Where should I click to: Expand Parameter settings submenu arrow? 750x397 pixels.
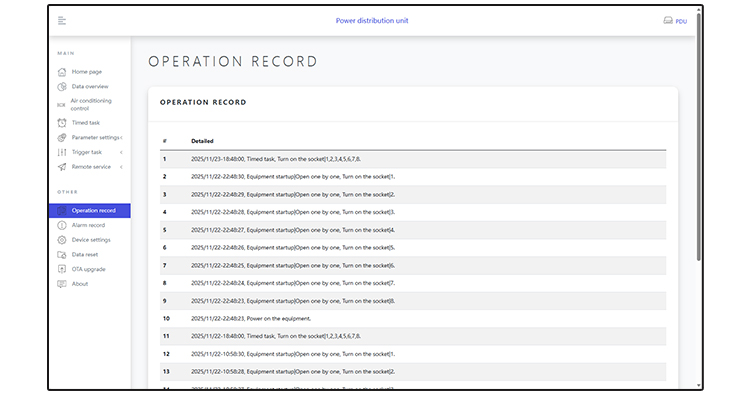pos(121,138)
